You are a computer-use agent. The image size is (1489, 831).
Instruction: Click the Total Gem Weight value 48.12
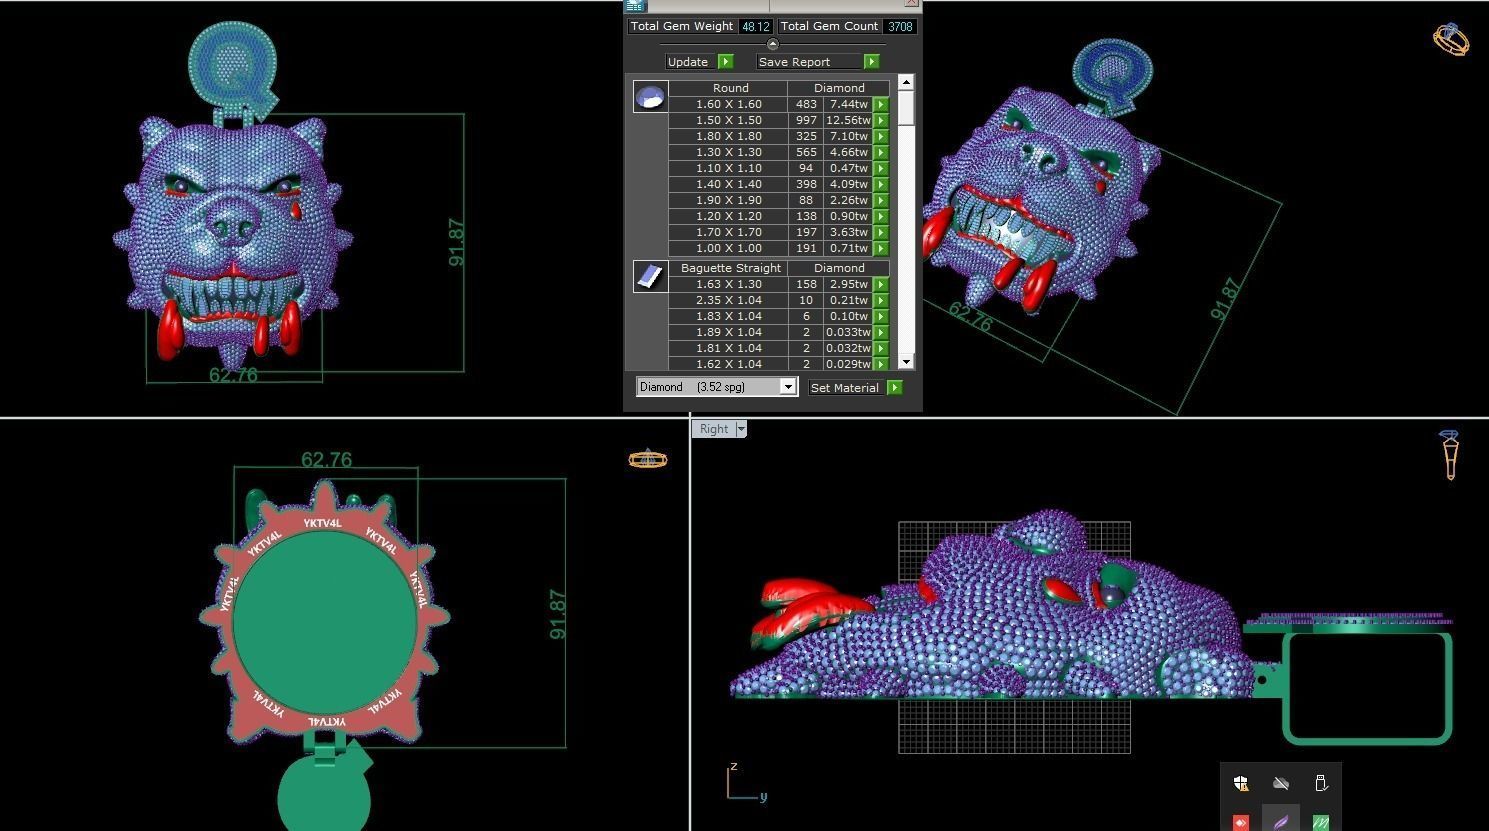pos(756,27)
